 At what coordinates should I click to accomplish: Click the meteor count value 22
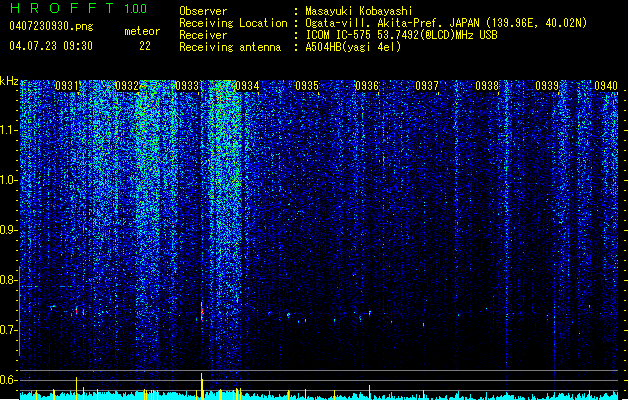[x=145, y=46]
